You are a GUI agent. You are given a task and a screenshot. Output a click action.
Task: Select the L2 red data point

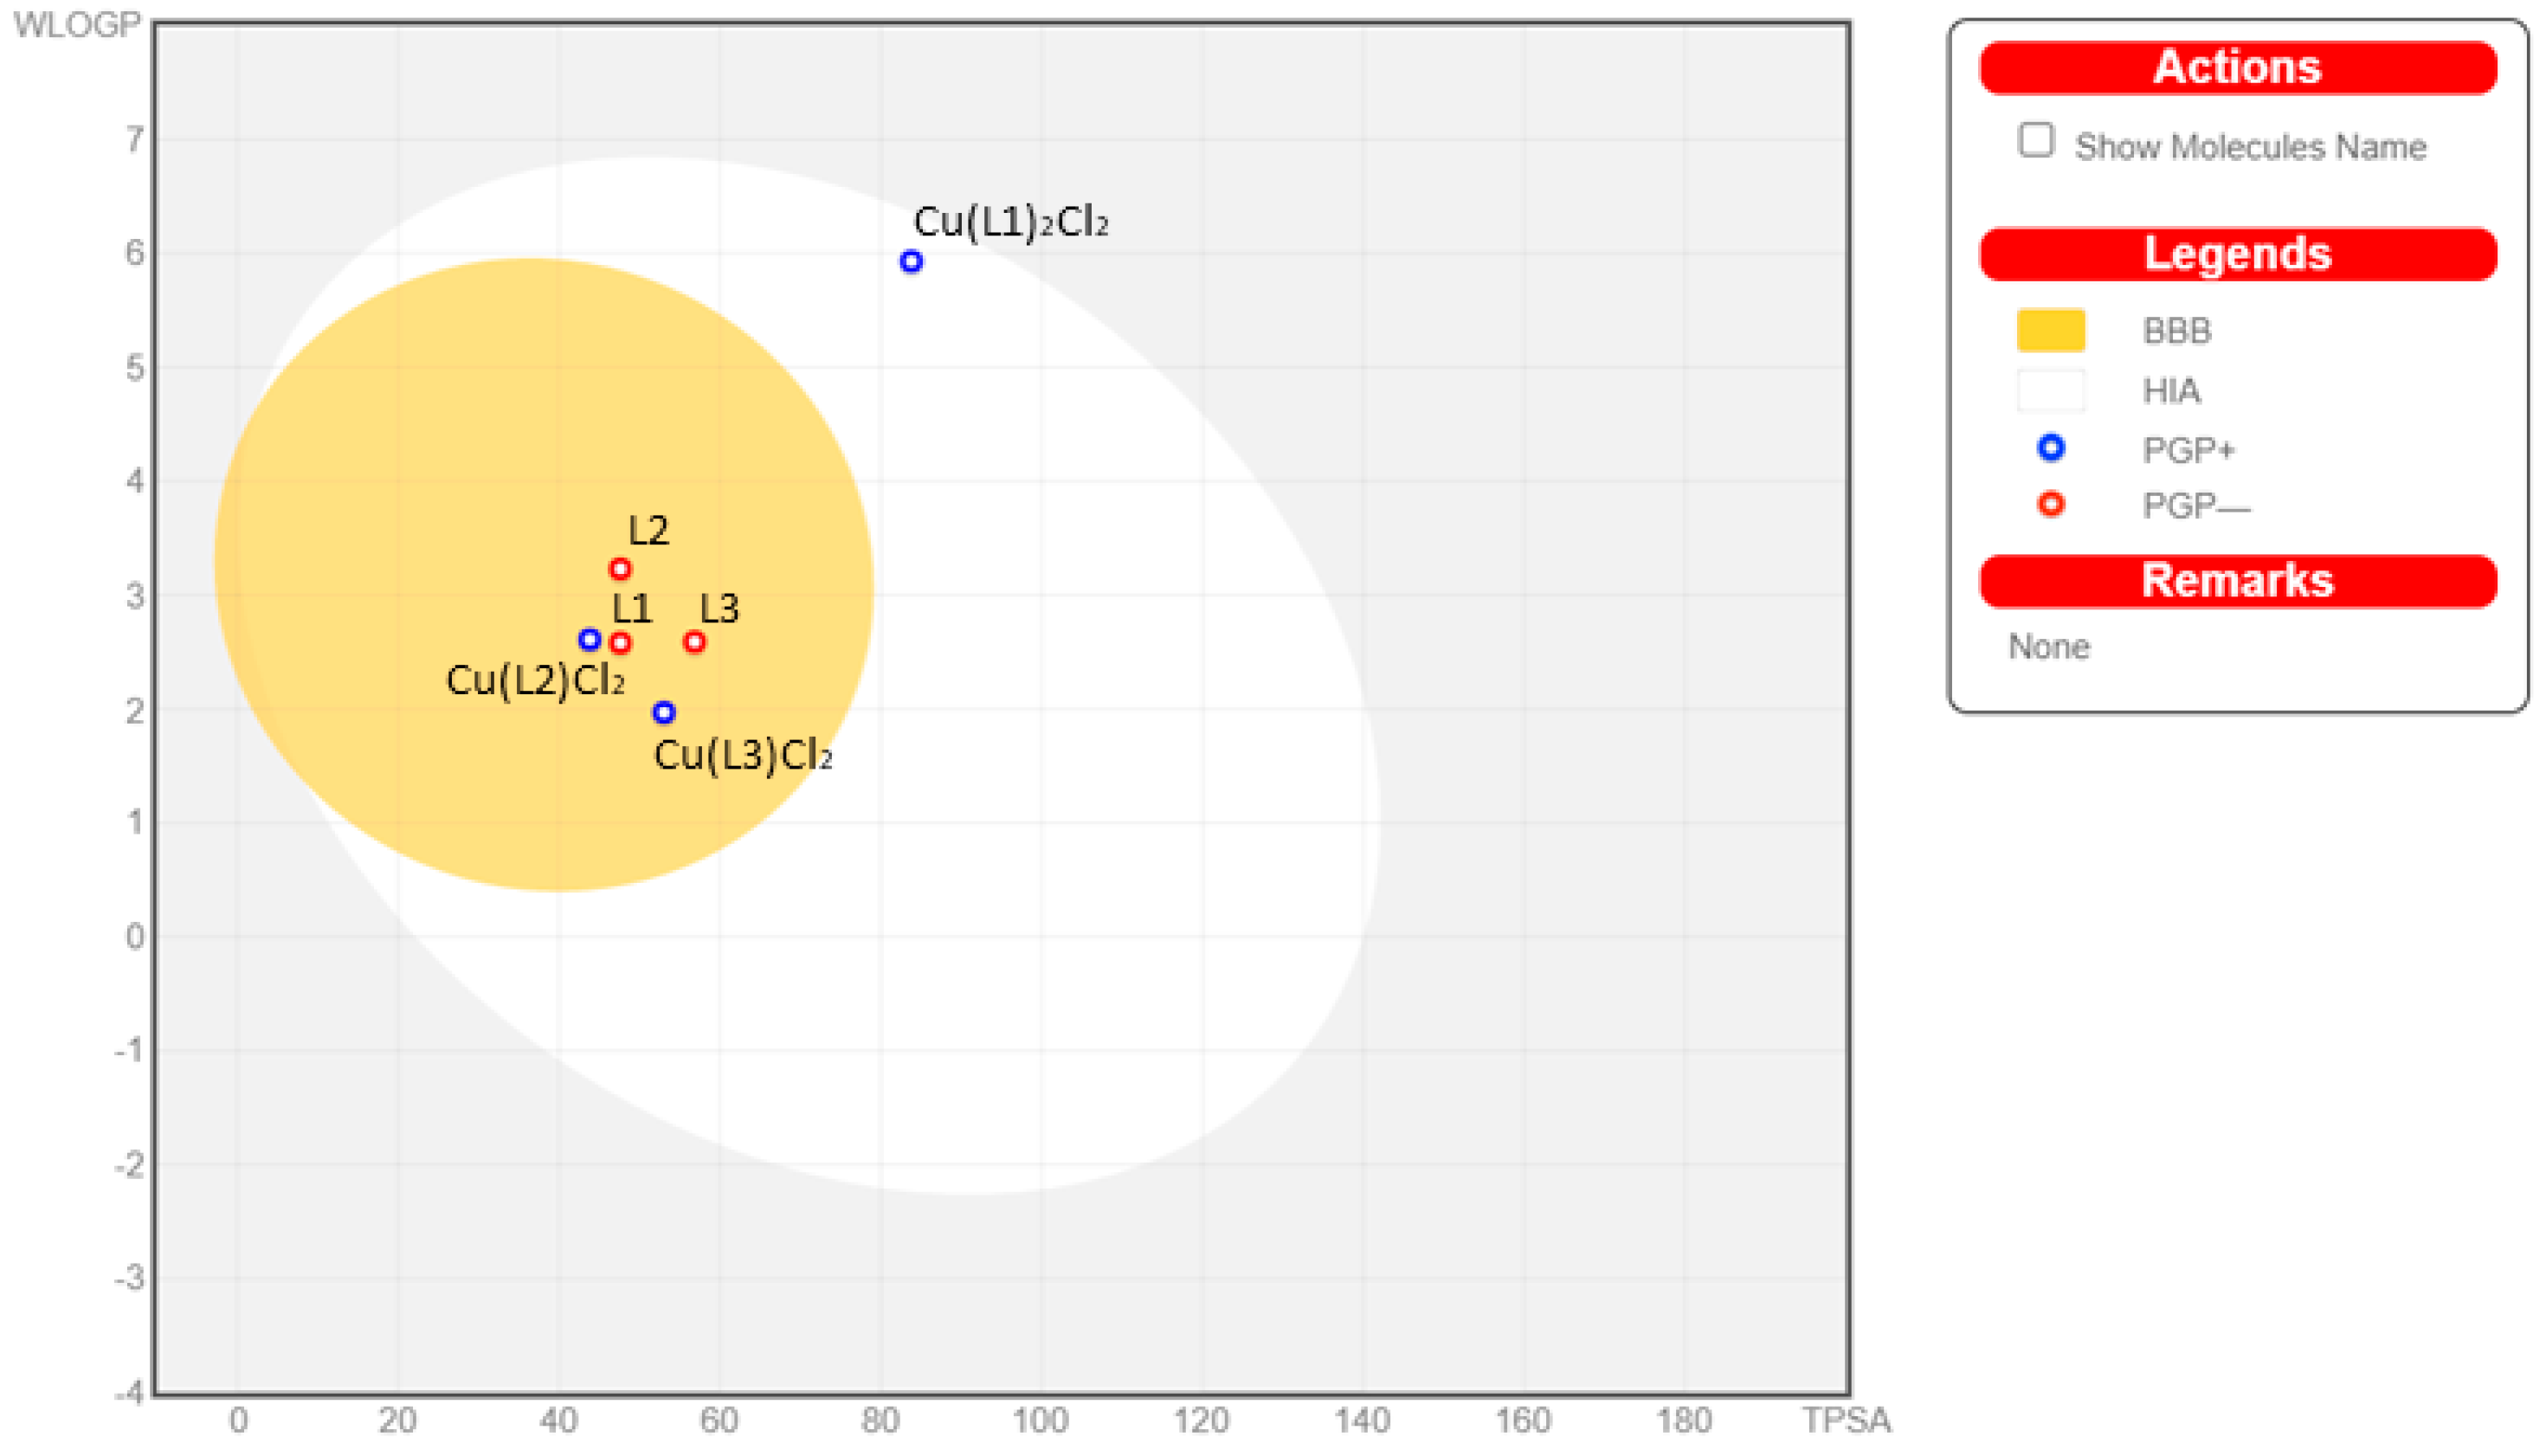coord(620,569)
